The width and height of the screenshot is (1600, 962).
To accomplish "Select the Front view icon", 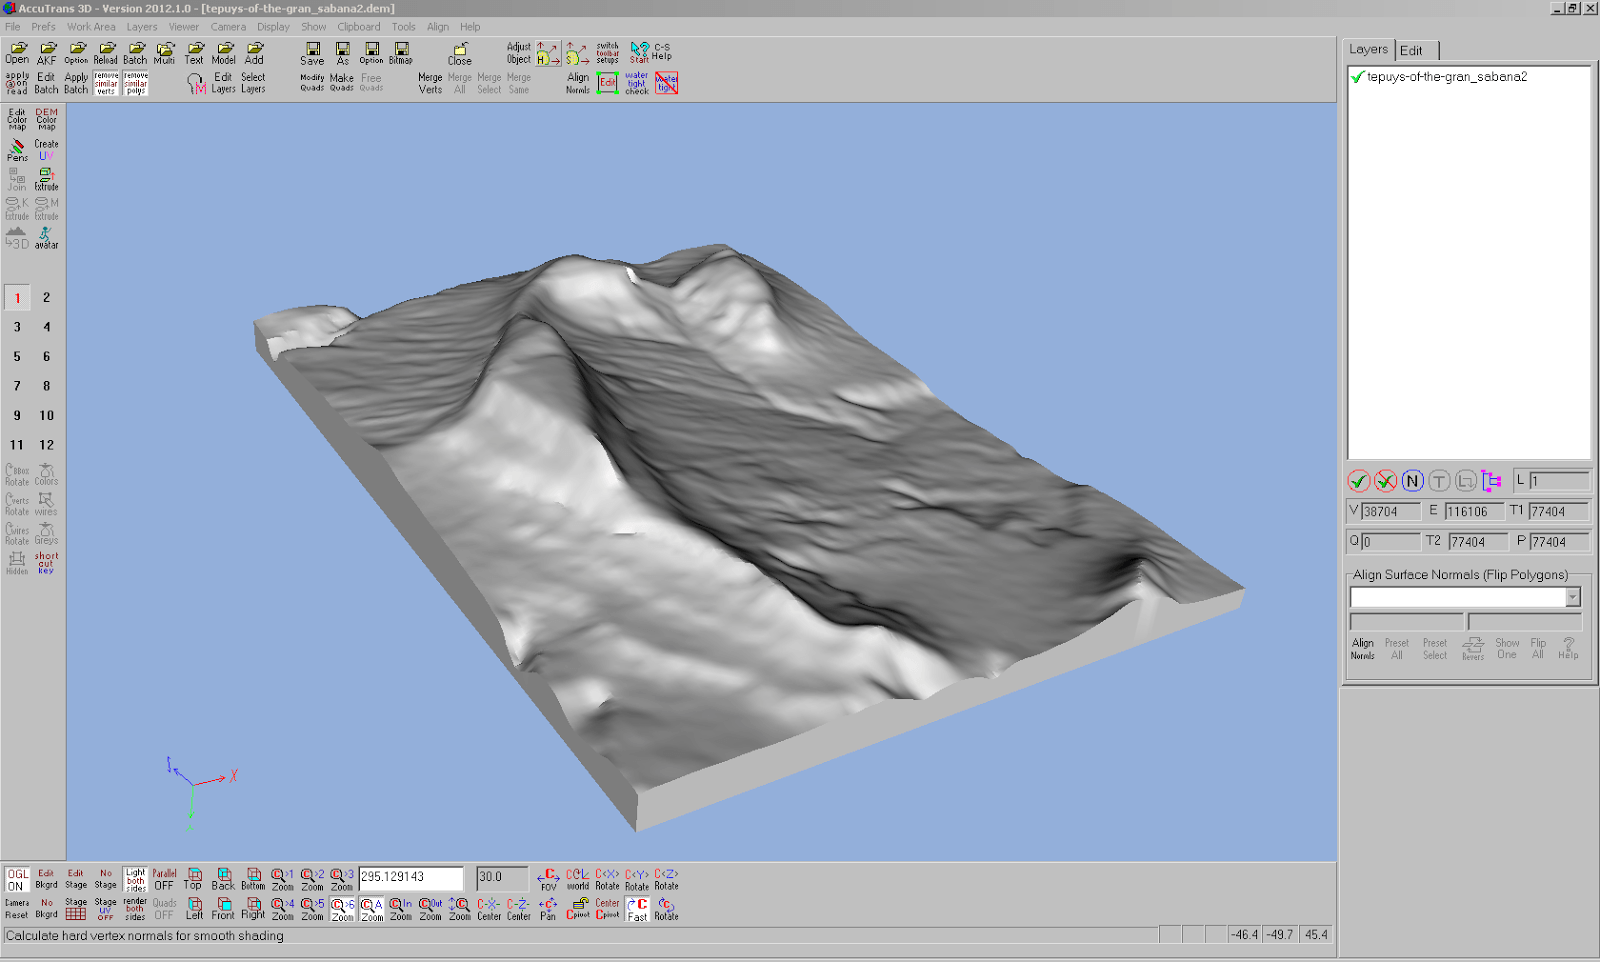I will tap(223, 908).
